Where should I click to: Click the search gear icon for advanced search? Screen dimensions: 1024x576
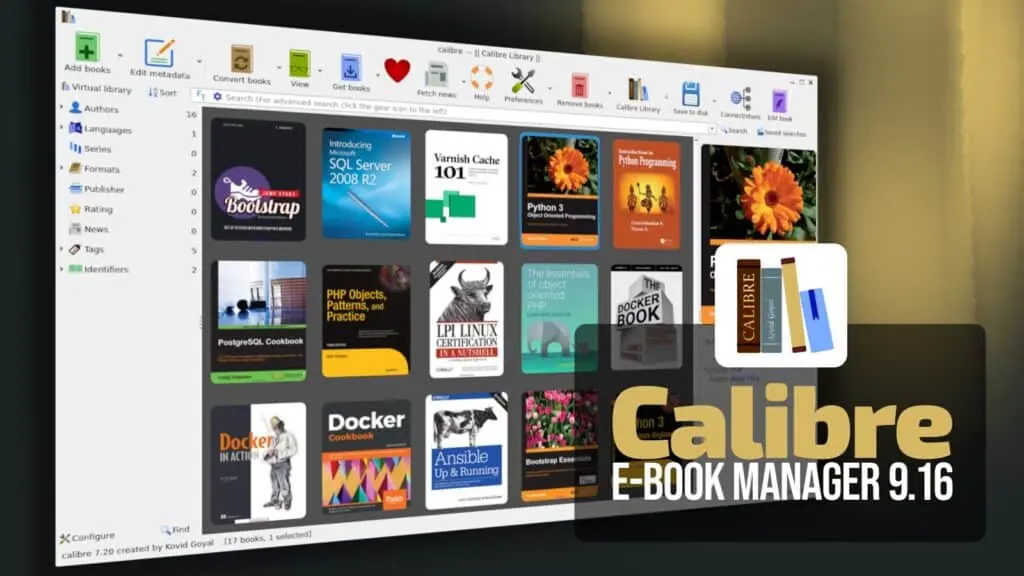pos(217,97)
